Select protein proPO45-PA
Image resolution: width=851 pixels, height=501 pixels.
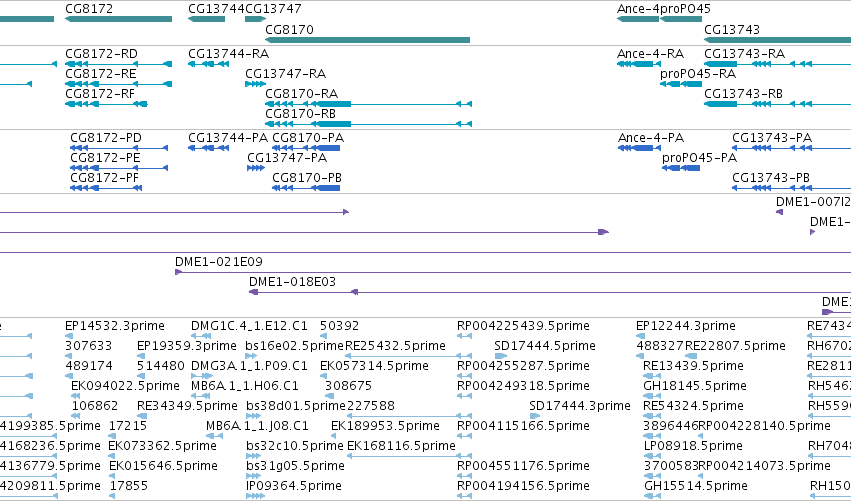(x=681, y=168)
